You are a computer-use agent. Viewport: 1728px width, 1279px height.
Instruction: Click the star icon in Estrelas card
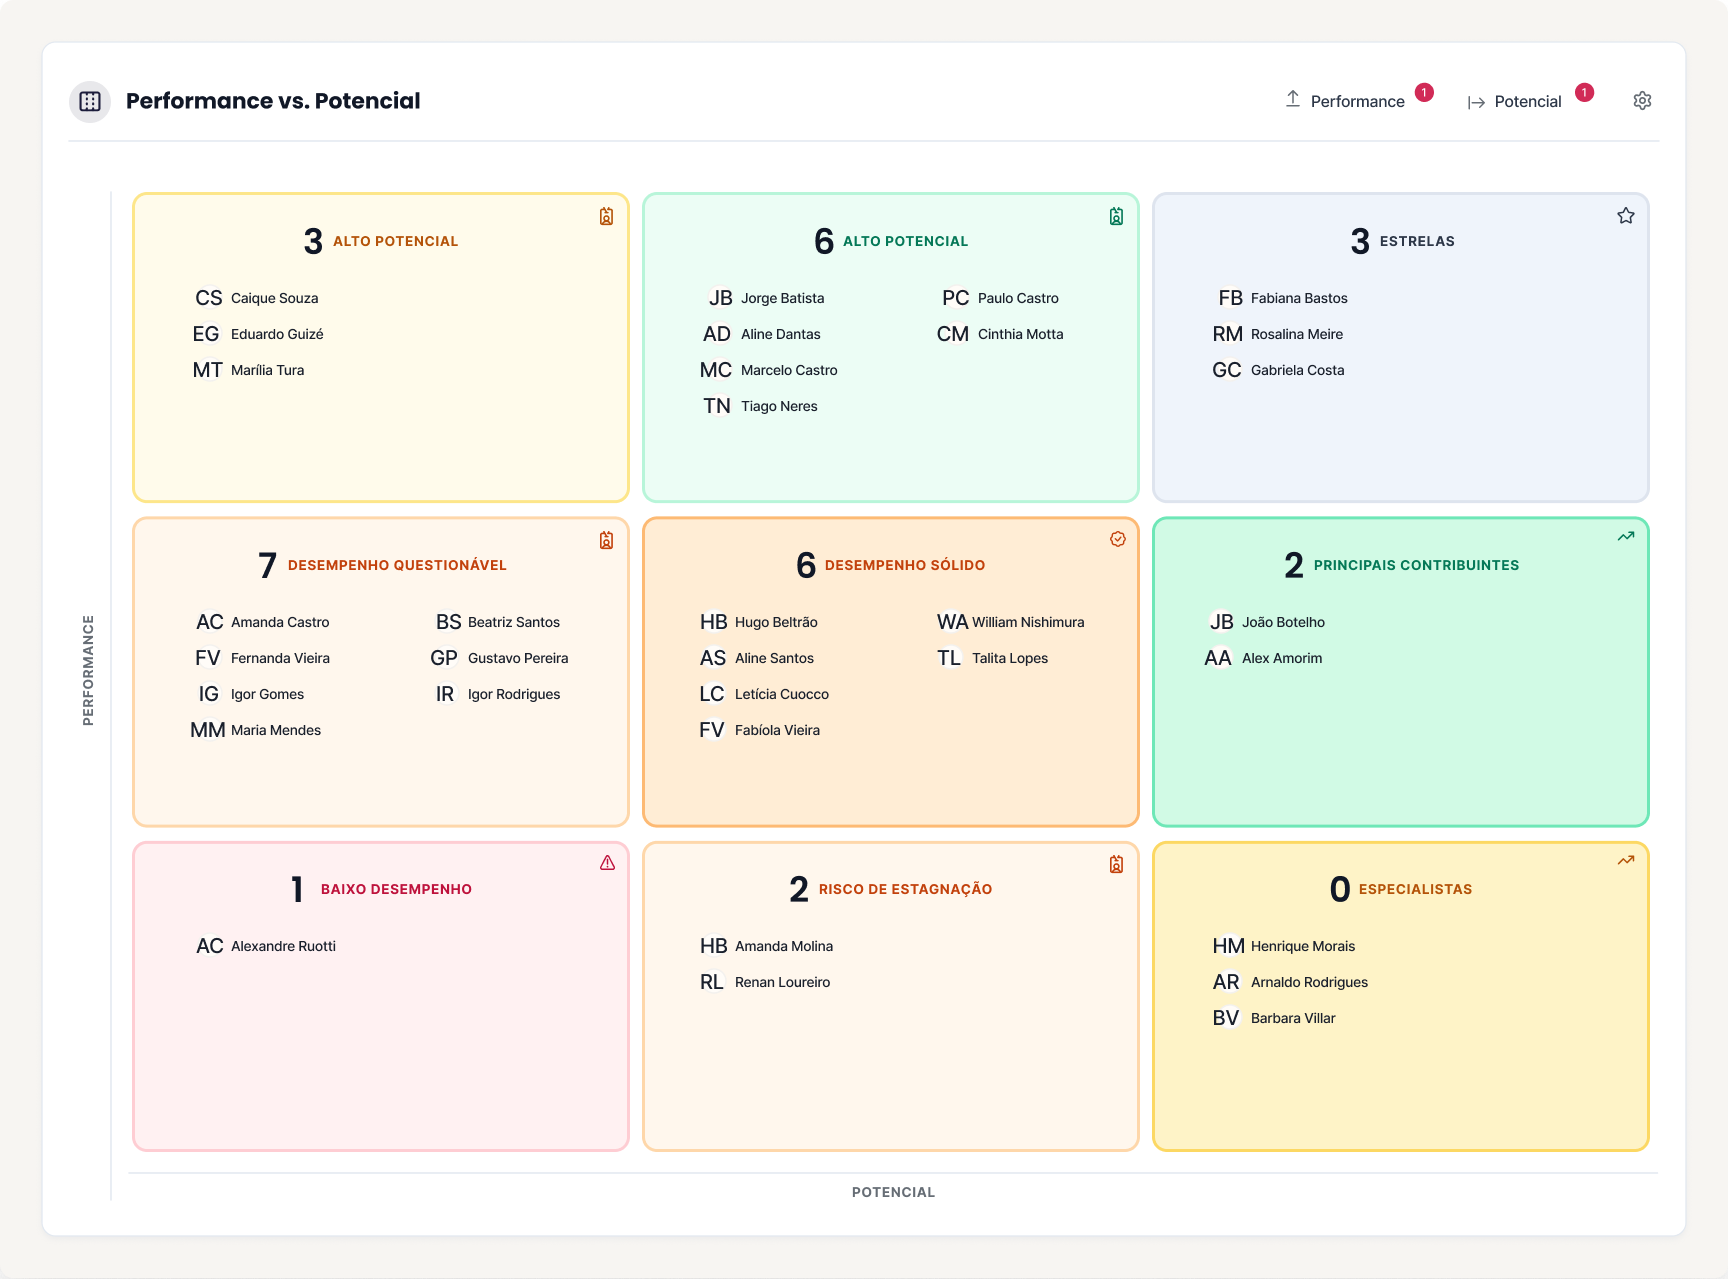(1626, 216)
